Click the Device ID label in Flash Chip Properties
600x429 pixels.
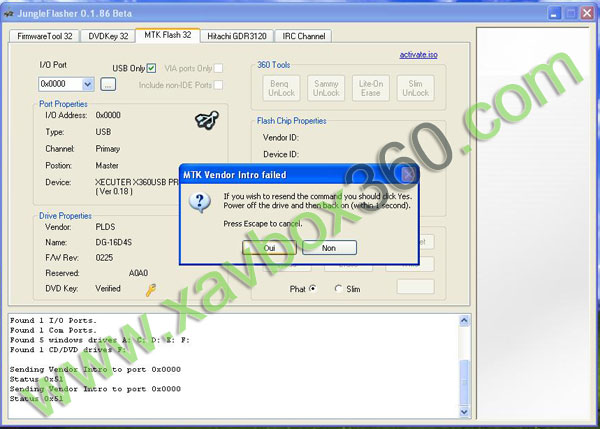[x=281, y=154]
